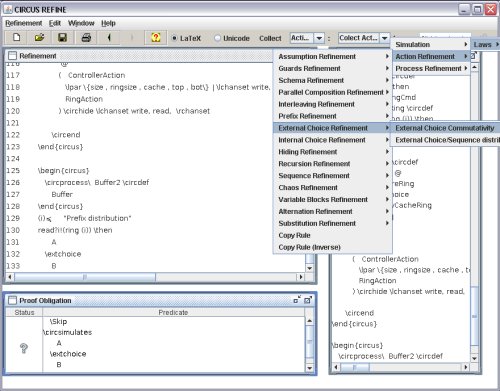Select Process Refinement menu item
500x391 pixels.
click(x=431, y=68)
